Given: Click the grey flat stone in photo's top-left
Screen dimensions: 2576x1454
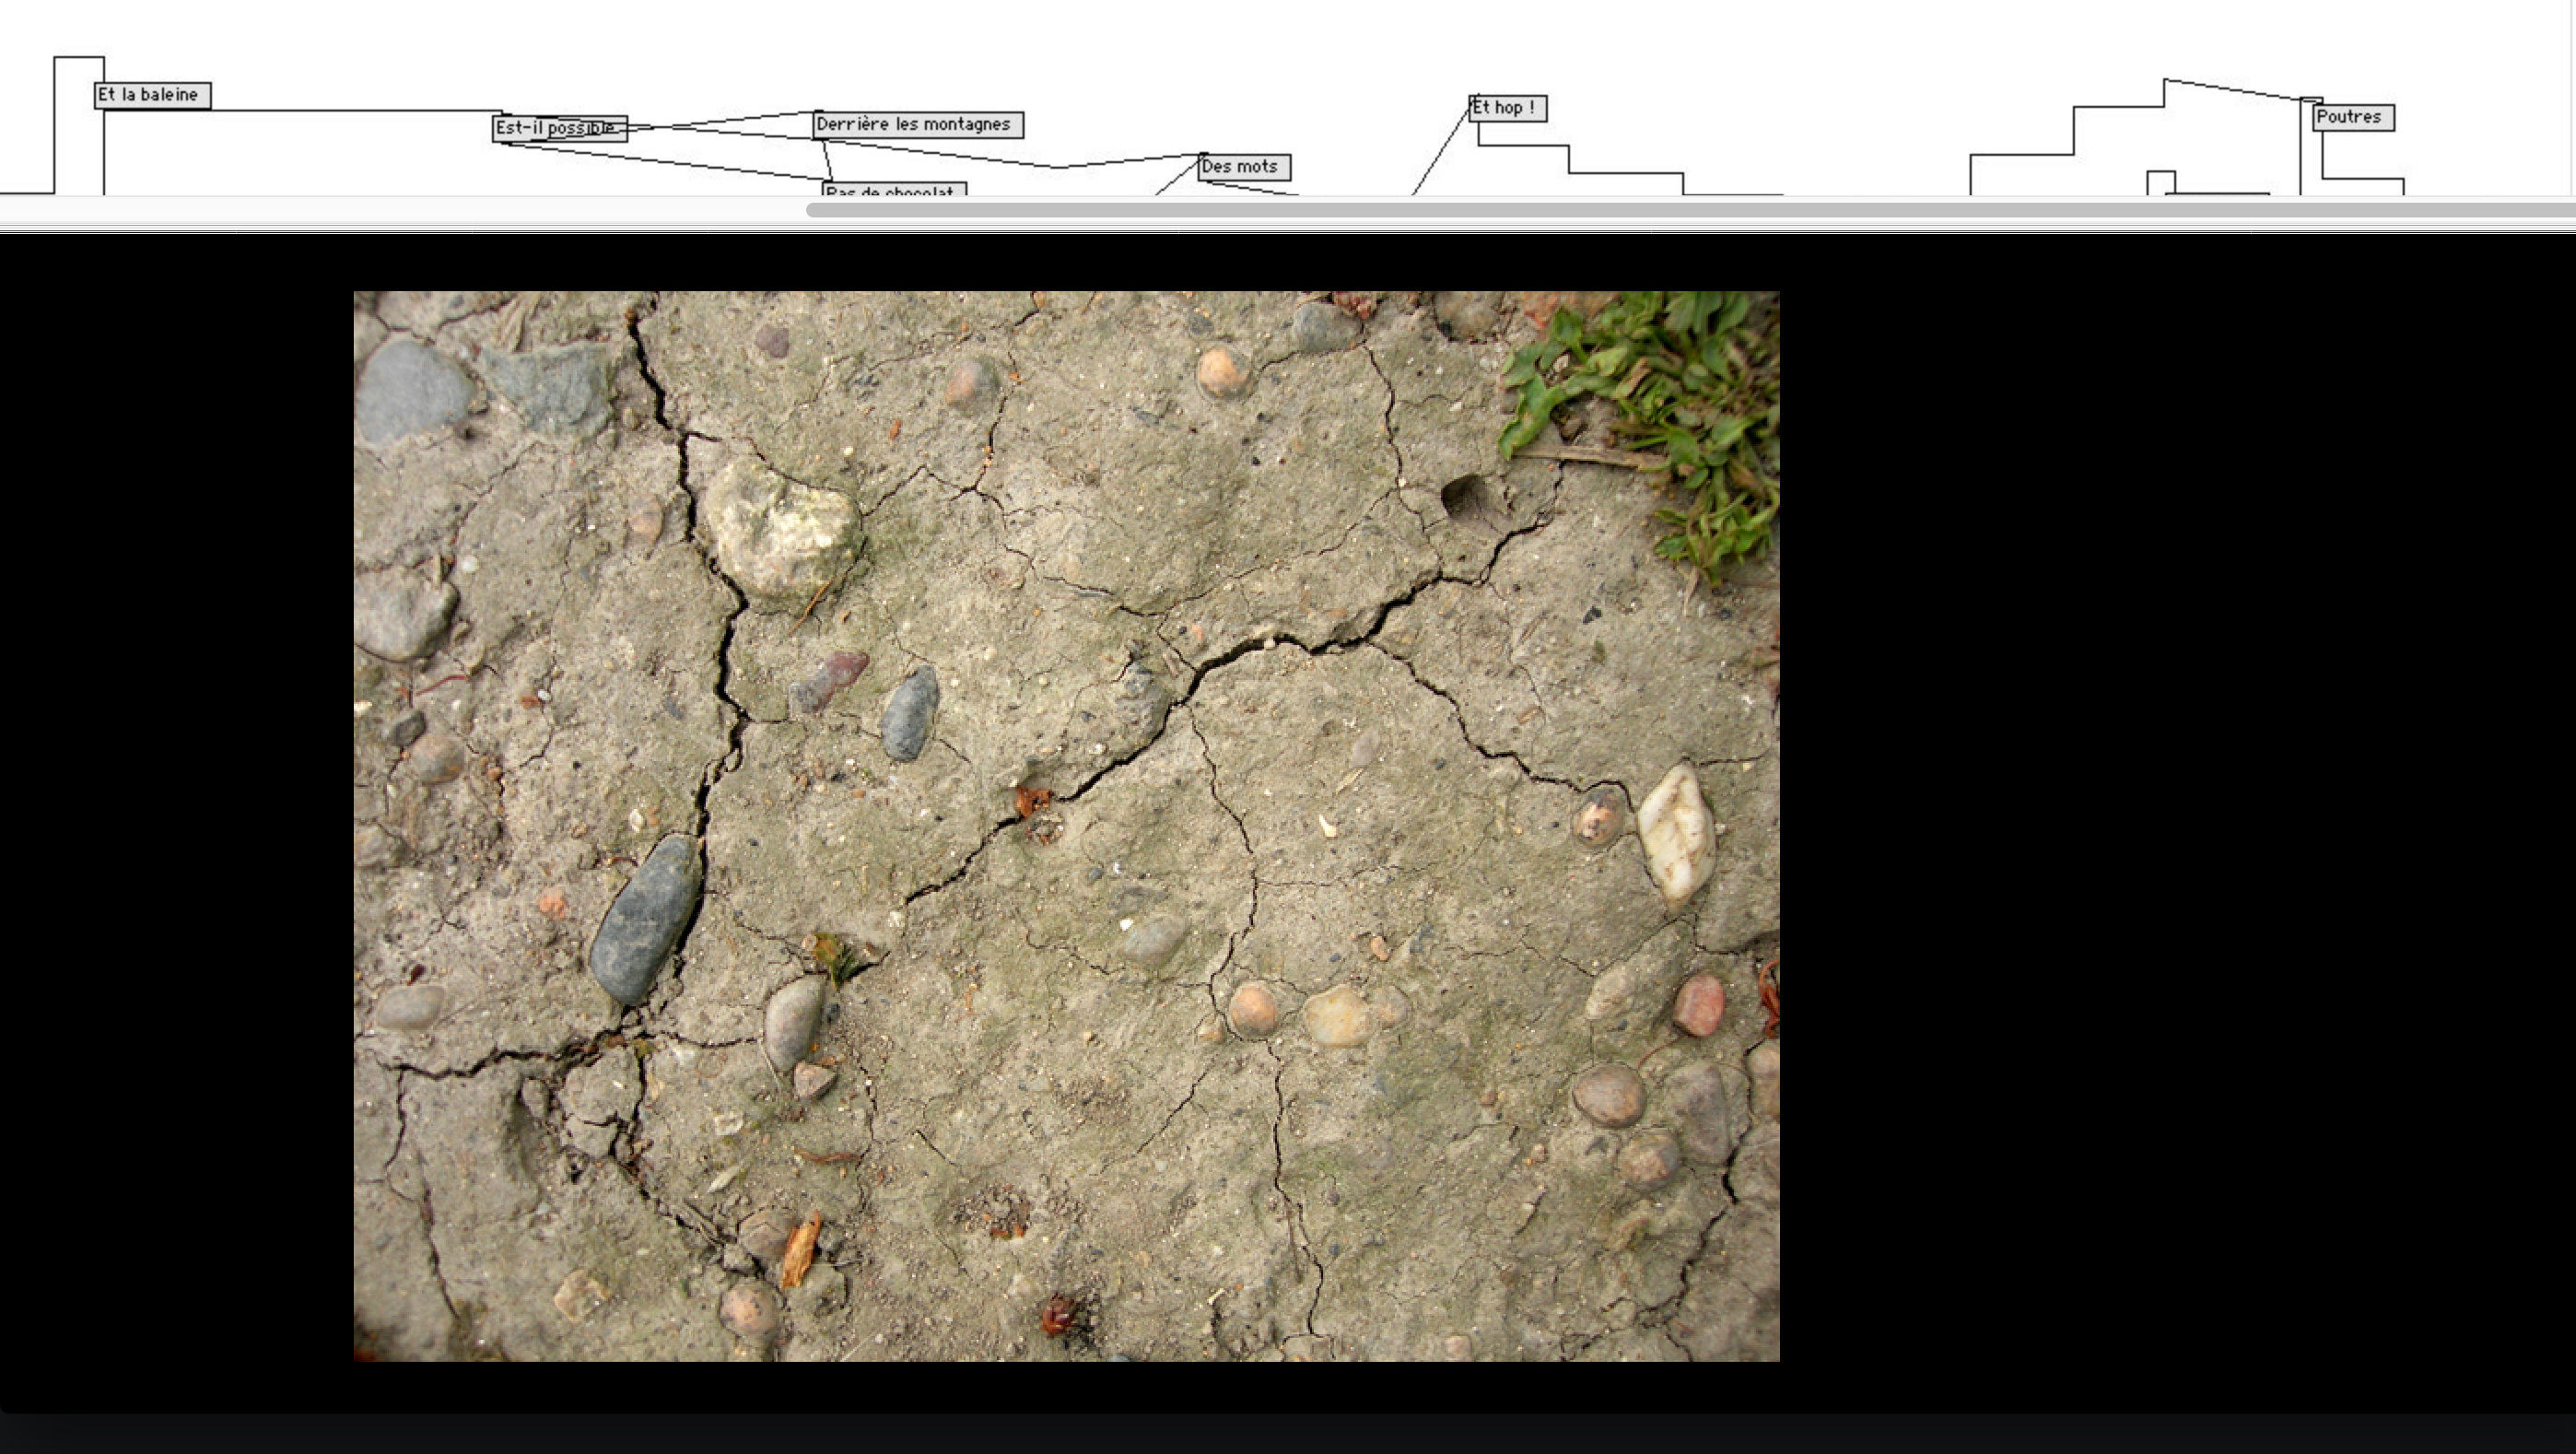Looking at the screenshot, I should click(412, 390).
